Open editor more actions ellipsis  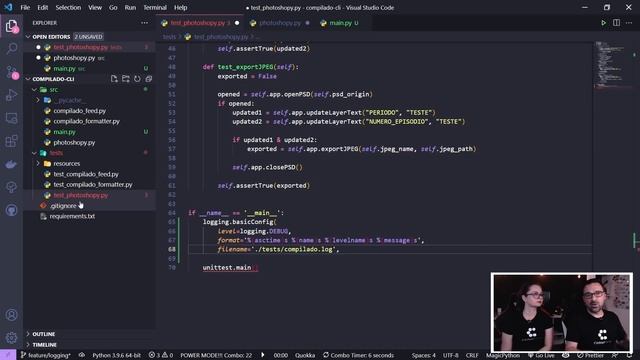629,23
